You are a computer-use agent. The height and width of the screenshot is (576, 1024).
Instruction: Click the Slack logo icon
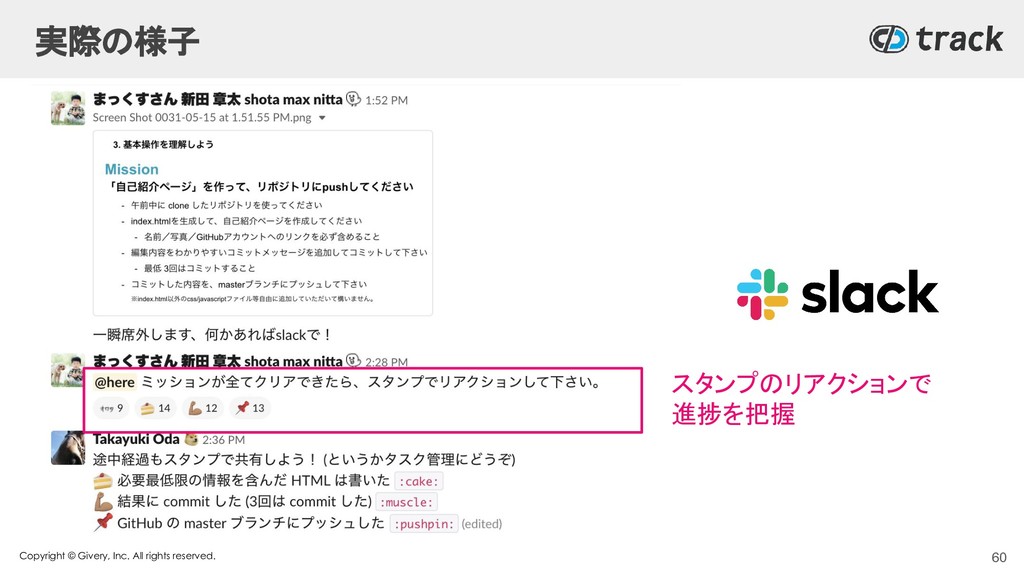tap(762, 295)
